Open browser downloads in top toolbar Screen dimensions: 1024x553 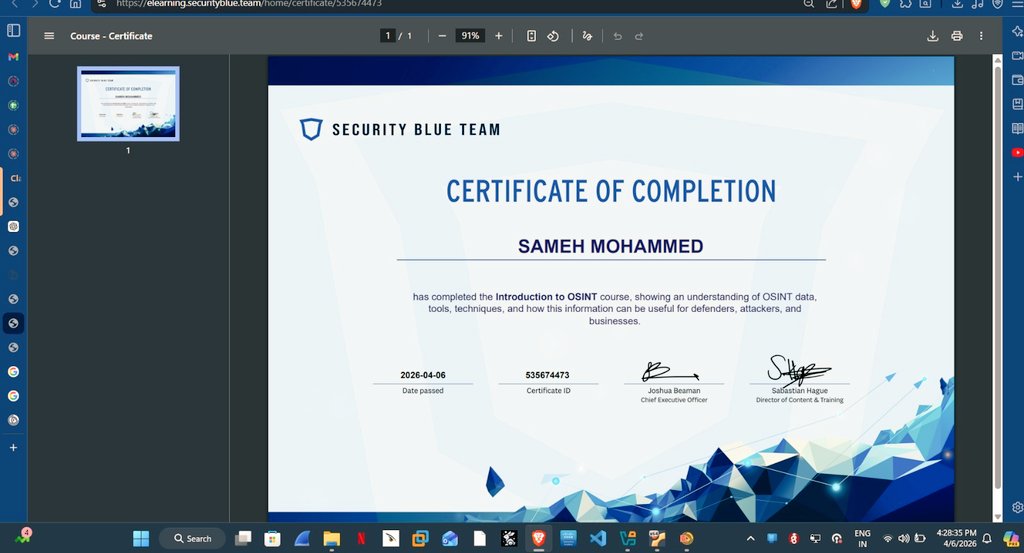click(x=957, y=3)
